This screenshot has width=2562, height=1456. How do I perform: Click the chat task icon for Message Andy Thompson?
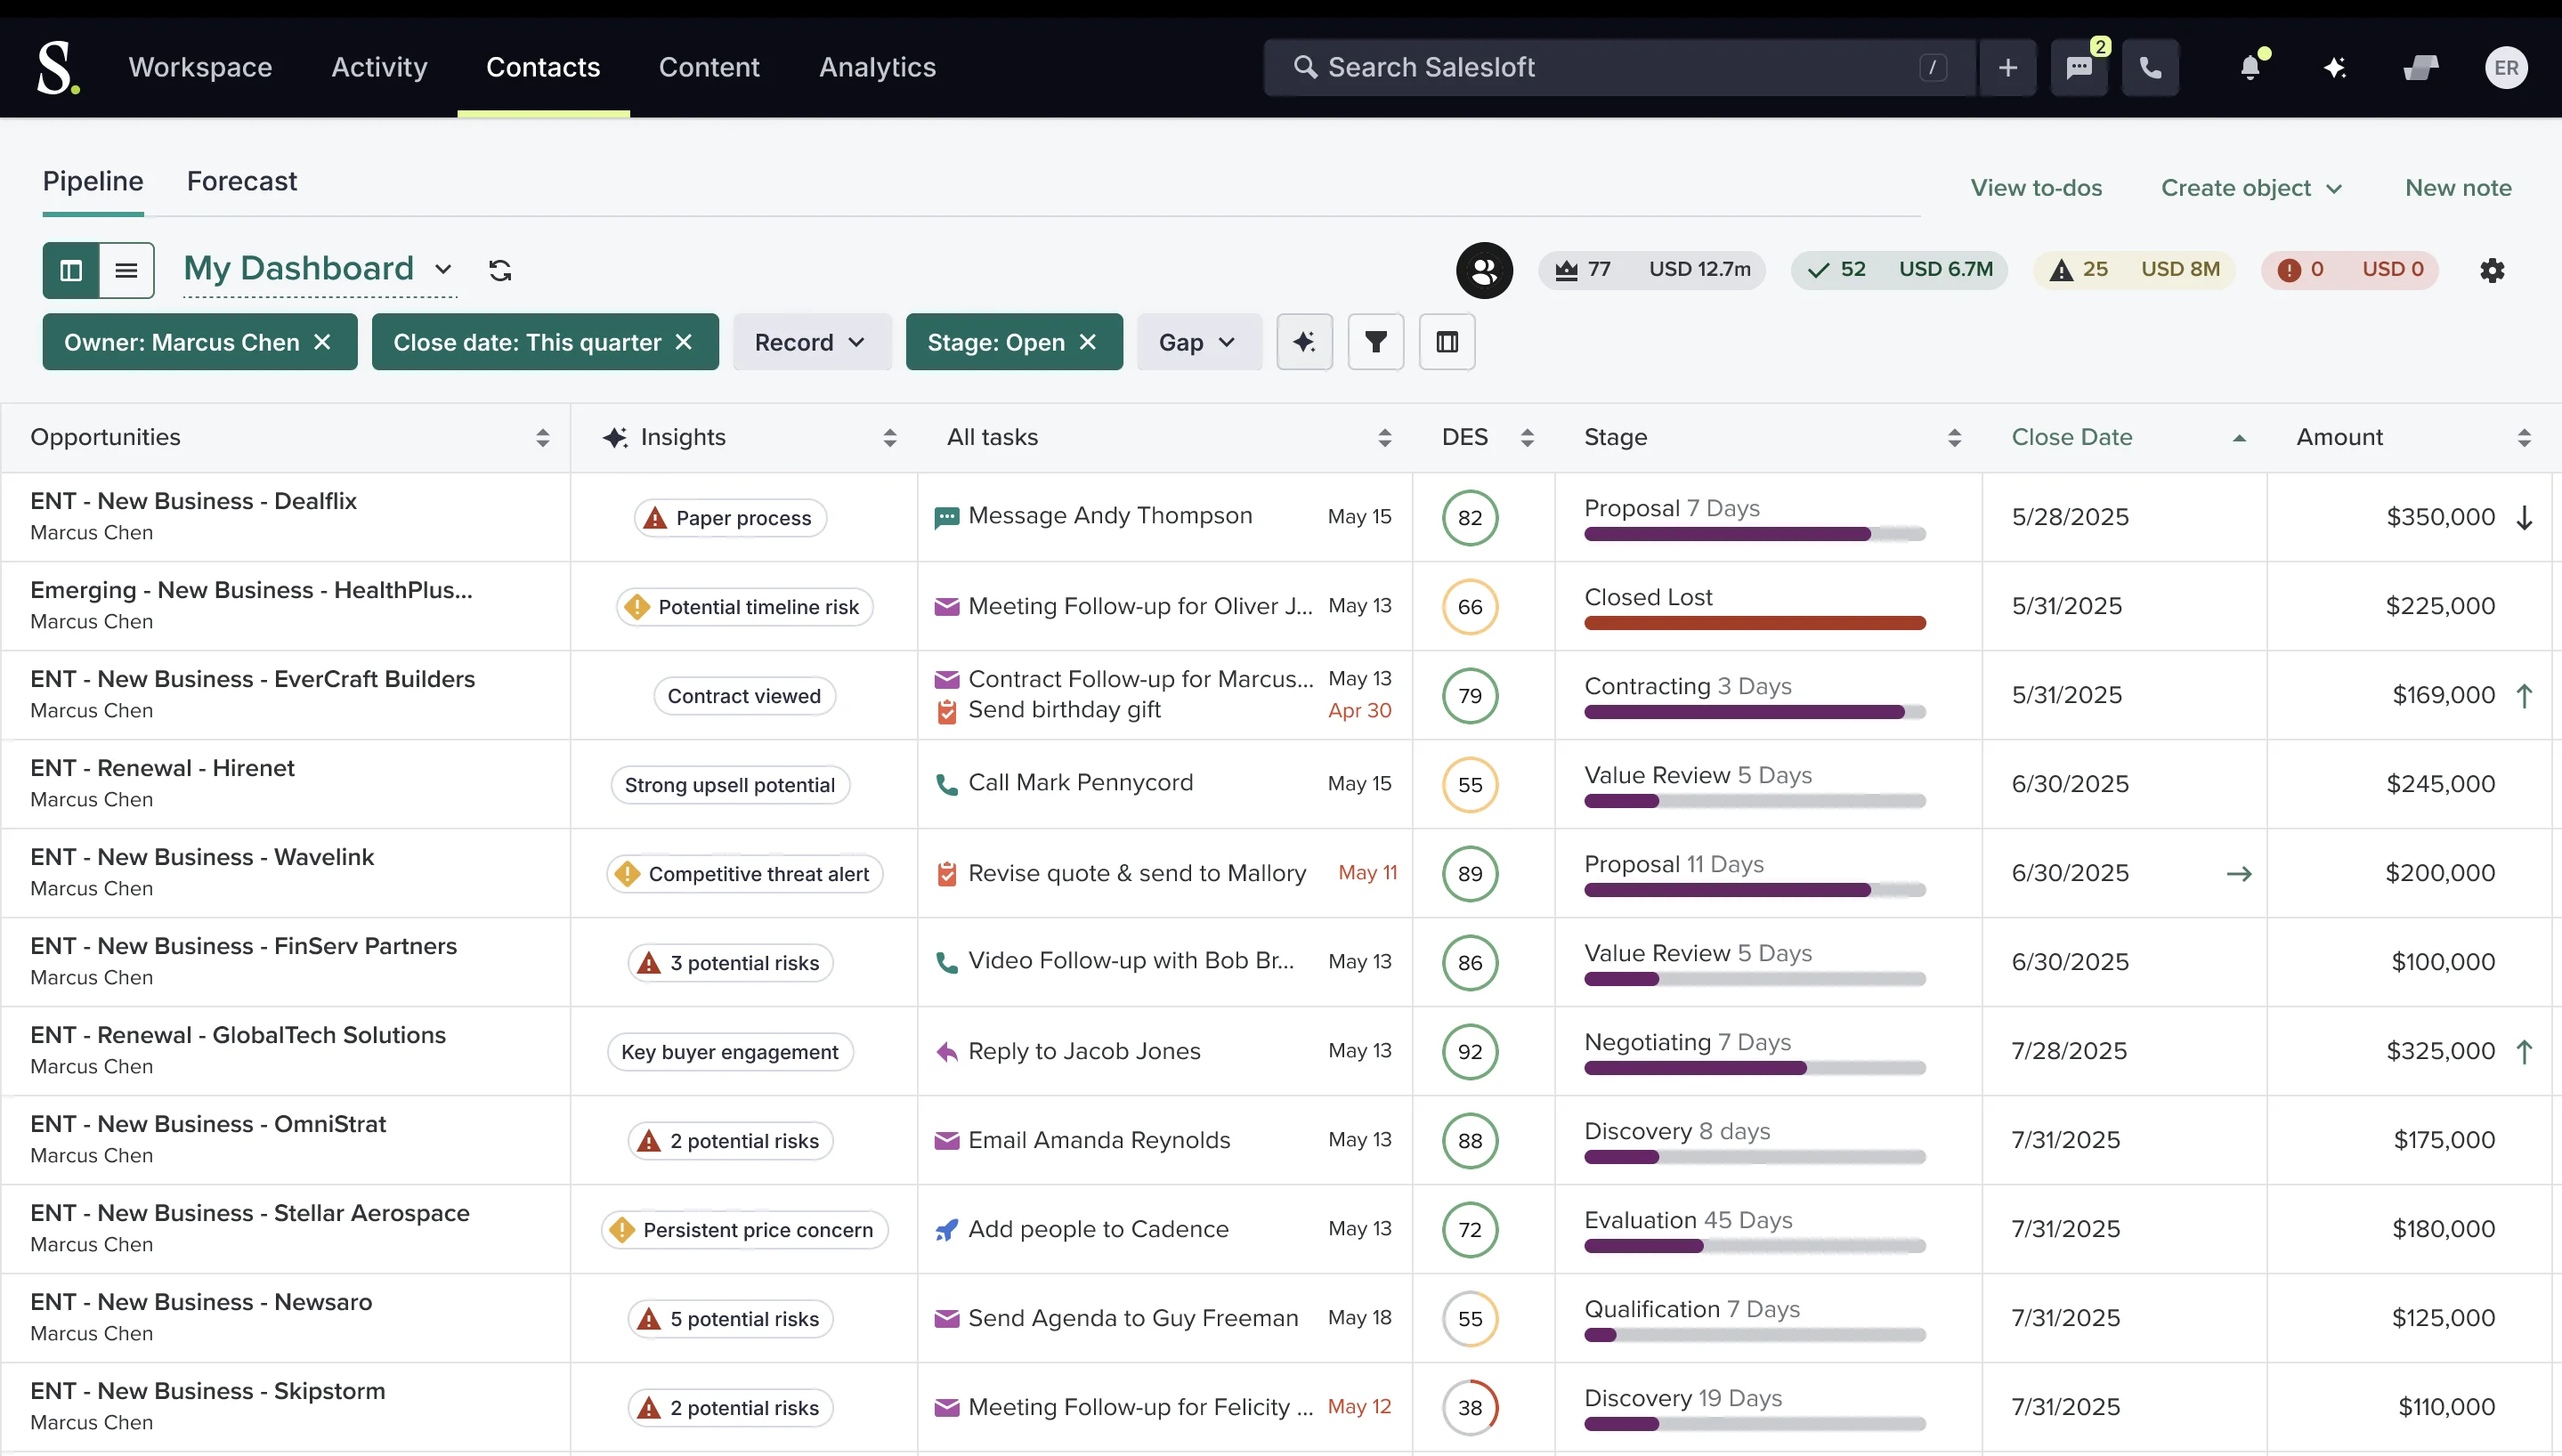click(946, 517)
